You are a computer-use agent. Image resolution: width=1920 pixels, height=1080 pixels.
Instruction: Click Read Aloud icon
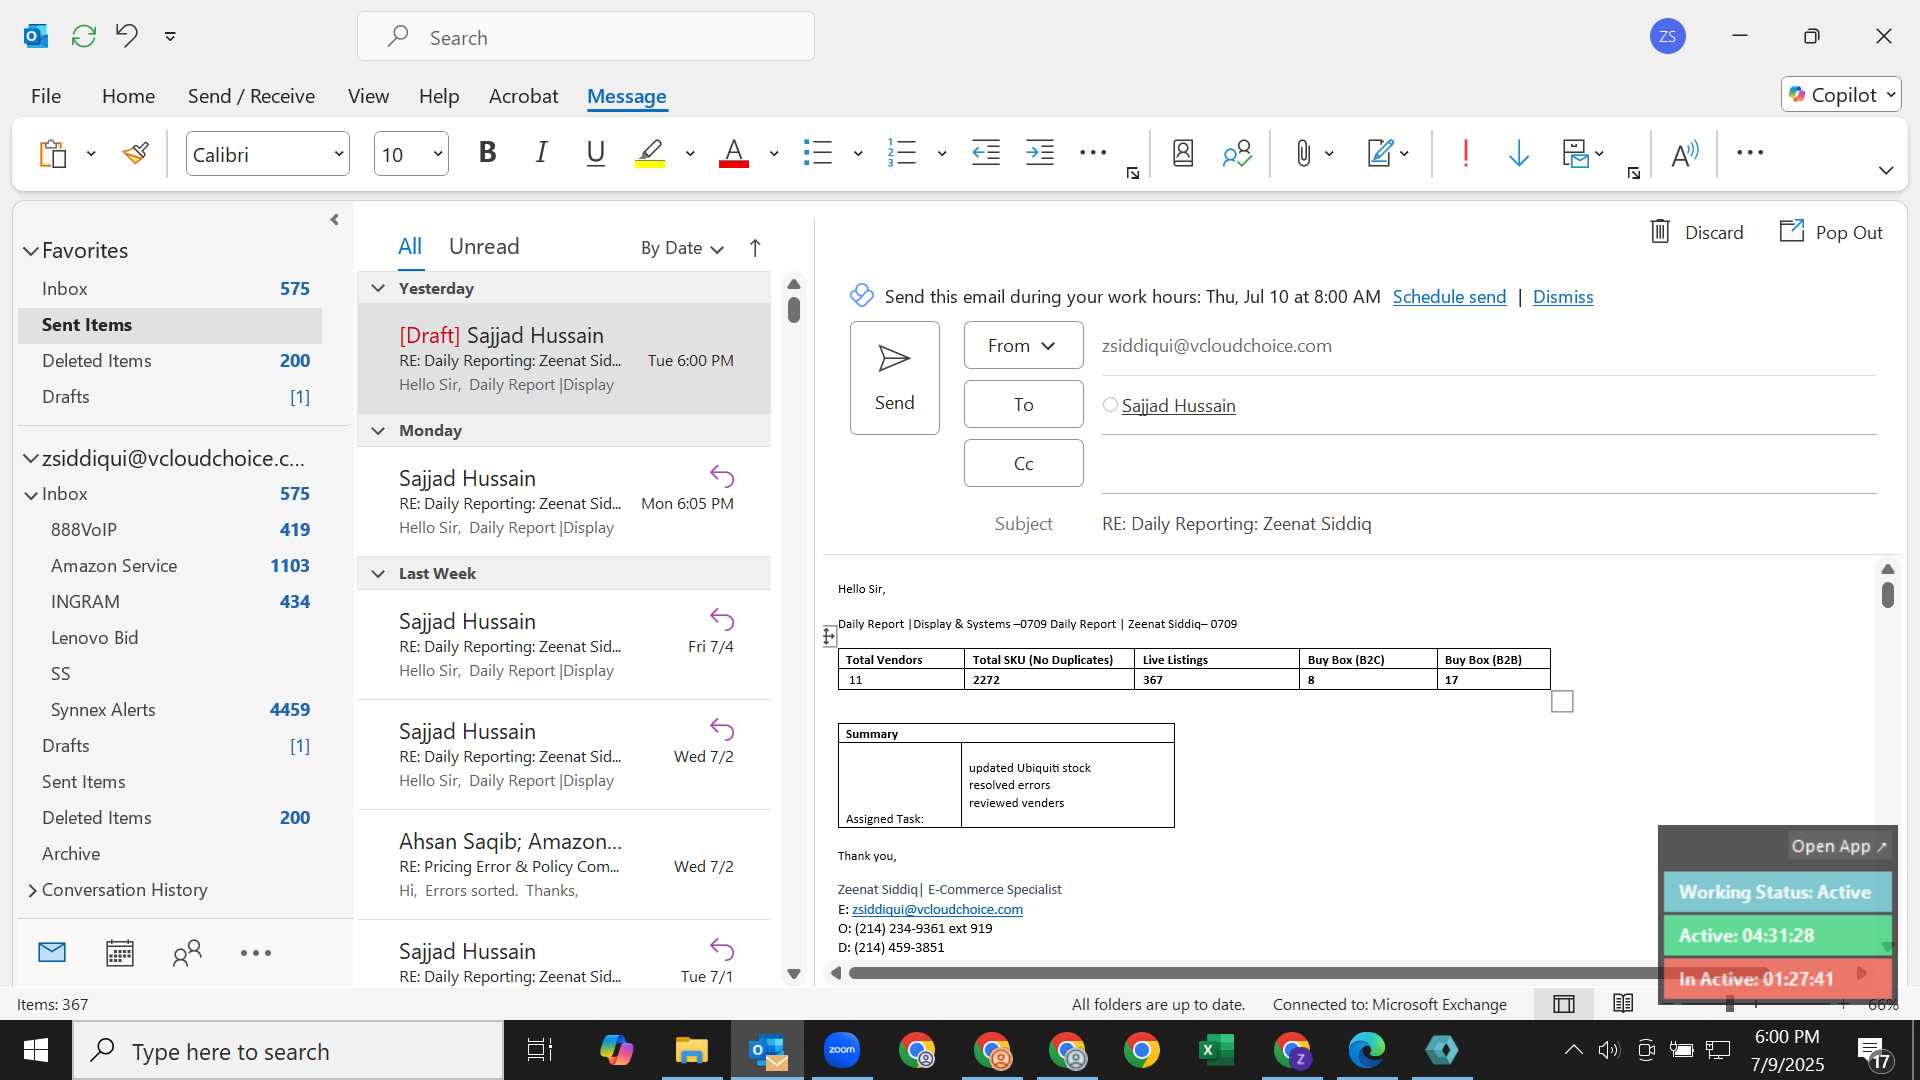(1685, 153)
